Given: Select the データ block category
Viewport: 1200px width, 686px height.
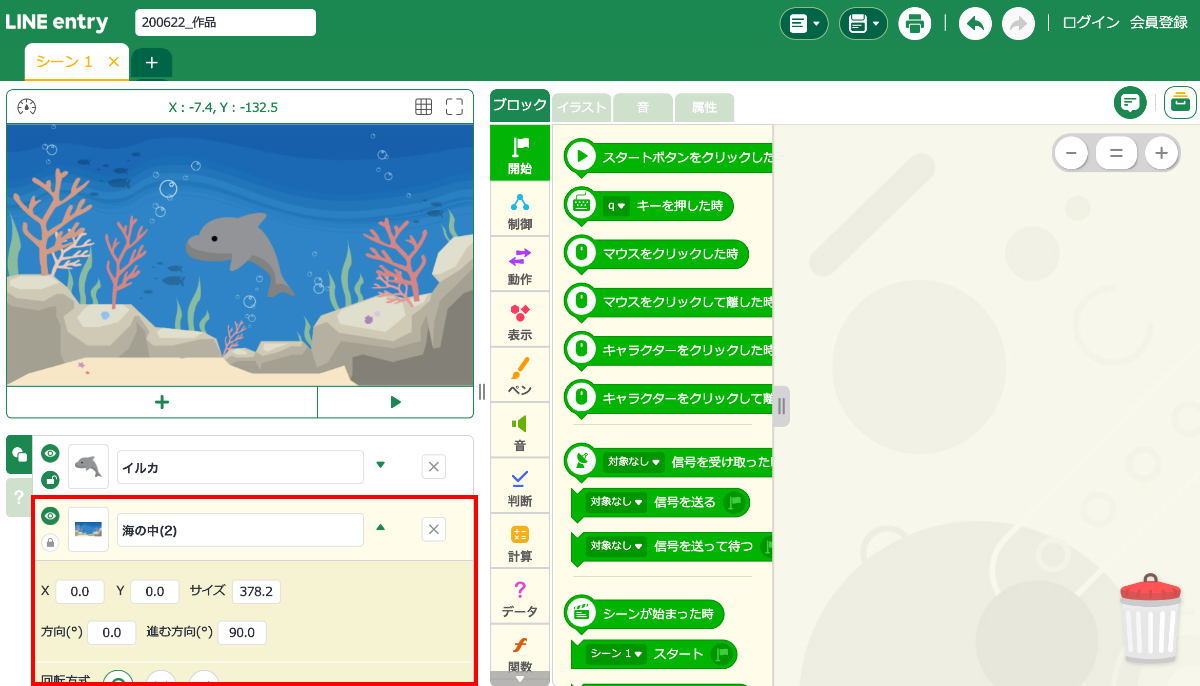Looking at the screenshot, I should pyautogui.click(x=520, y=597).
